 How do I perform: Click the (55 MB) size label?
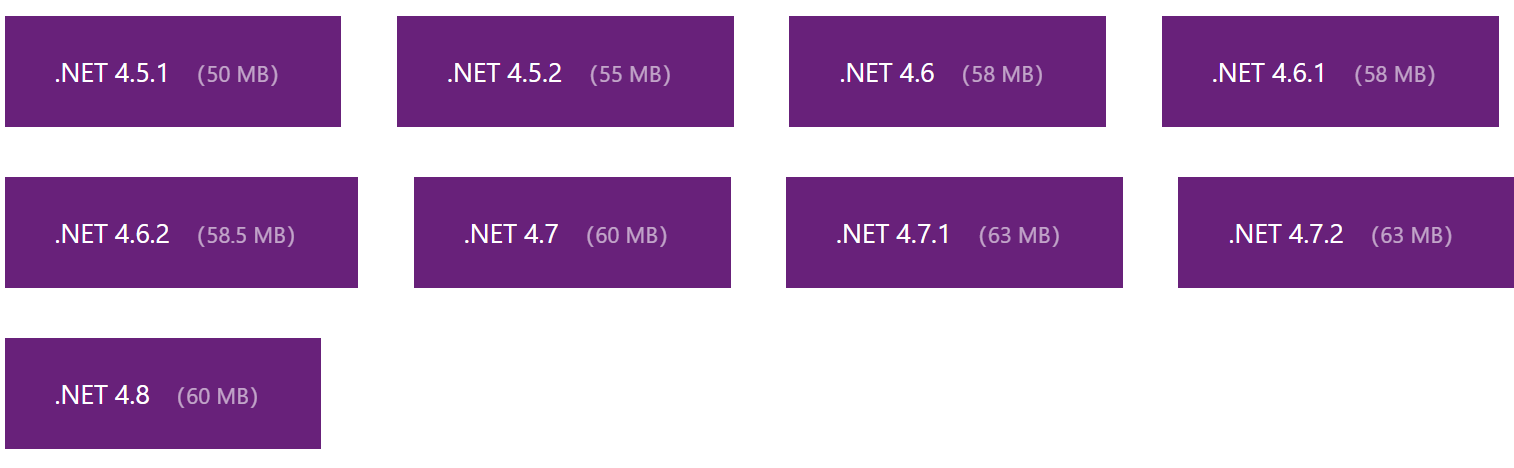pyautogui.click(x=630, y=75)
